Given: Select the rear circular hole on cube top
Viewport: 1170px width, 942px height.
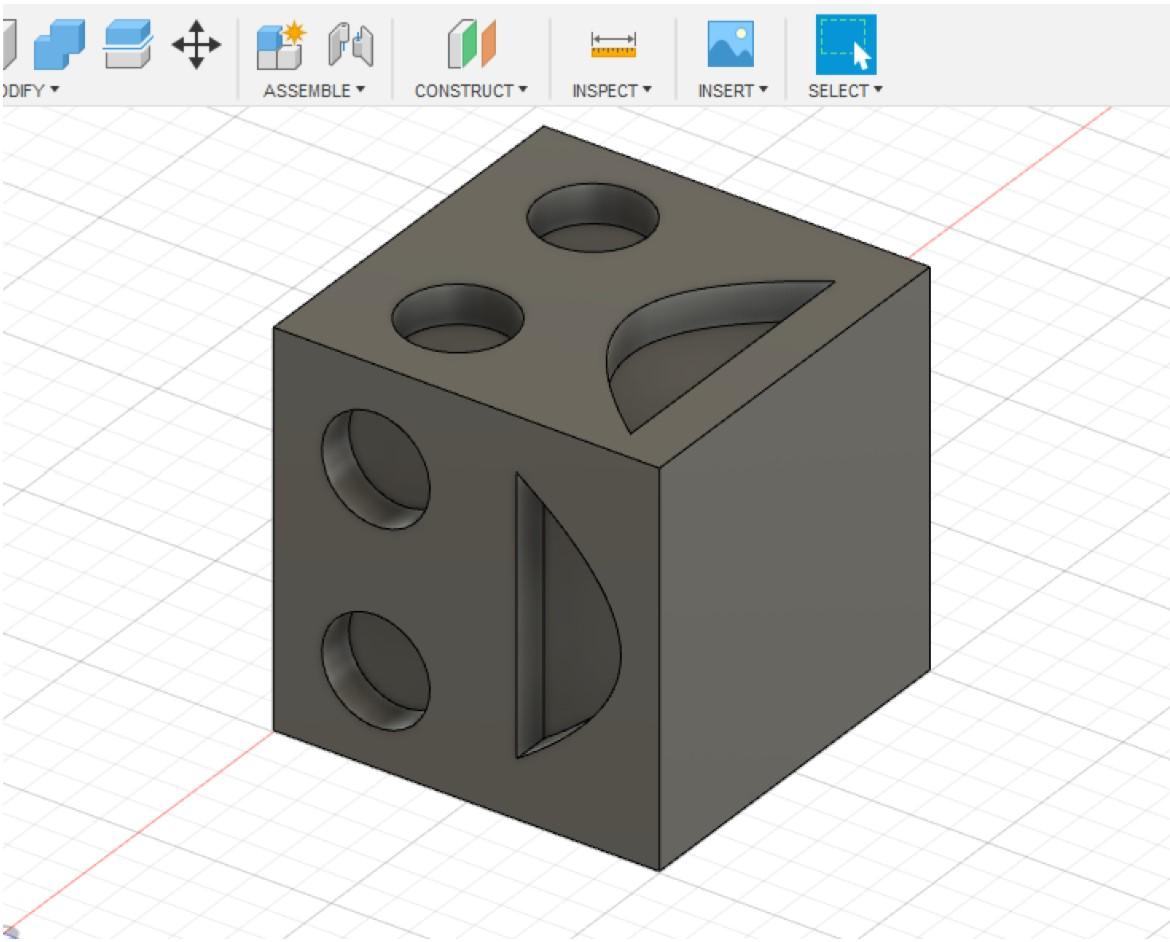Looking at the screenshot, I should pyautogui.click(x=593, y=218).
